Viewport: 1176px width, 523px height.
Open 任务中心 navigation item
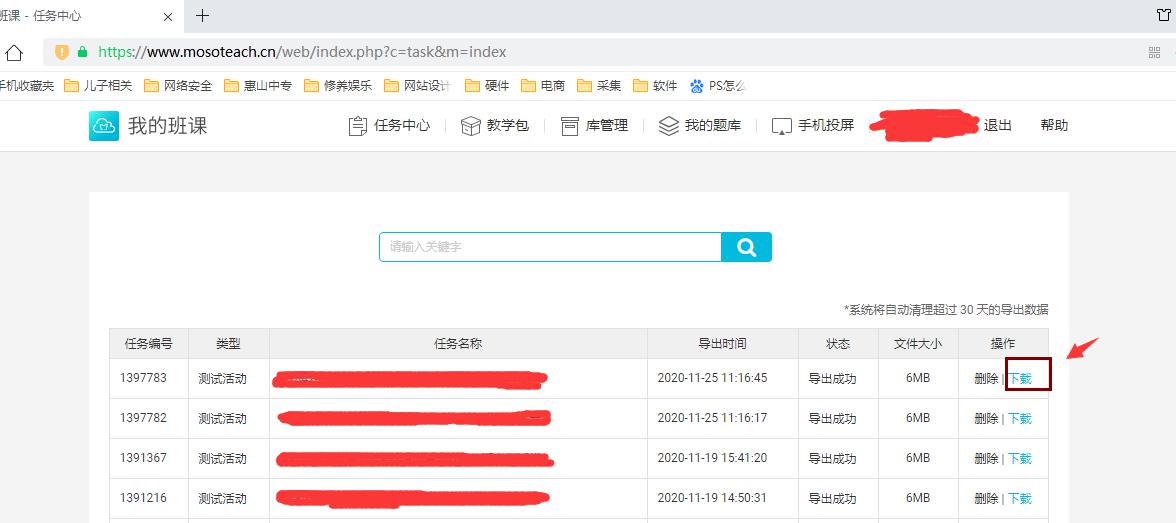tap(389, 125)
